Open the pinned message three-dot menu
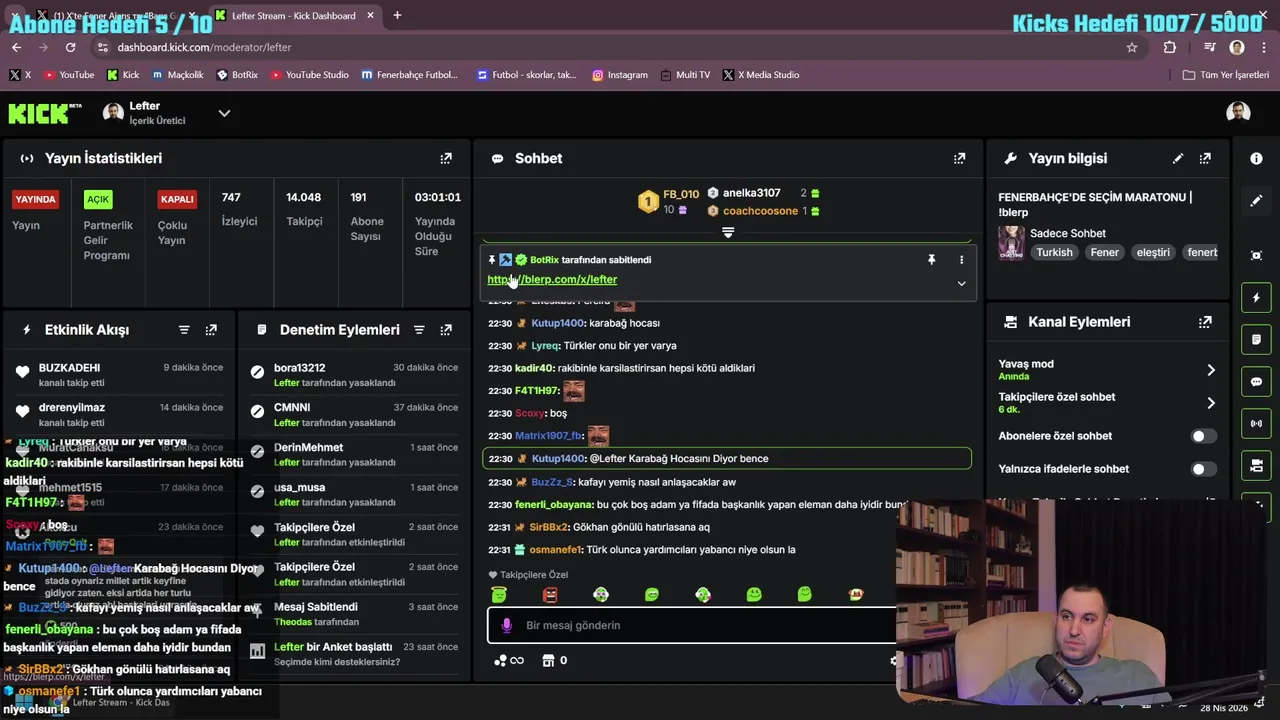 (961, 260)
